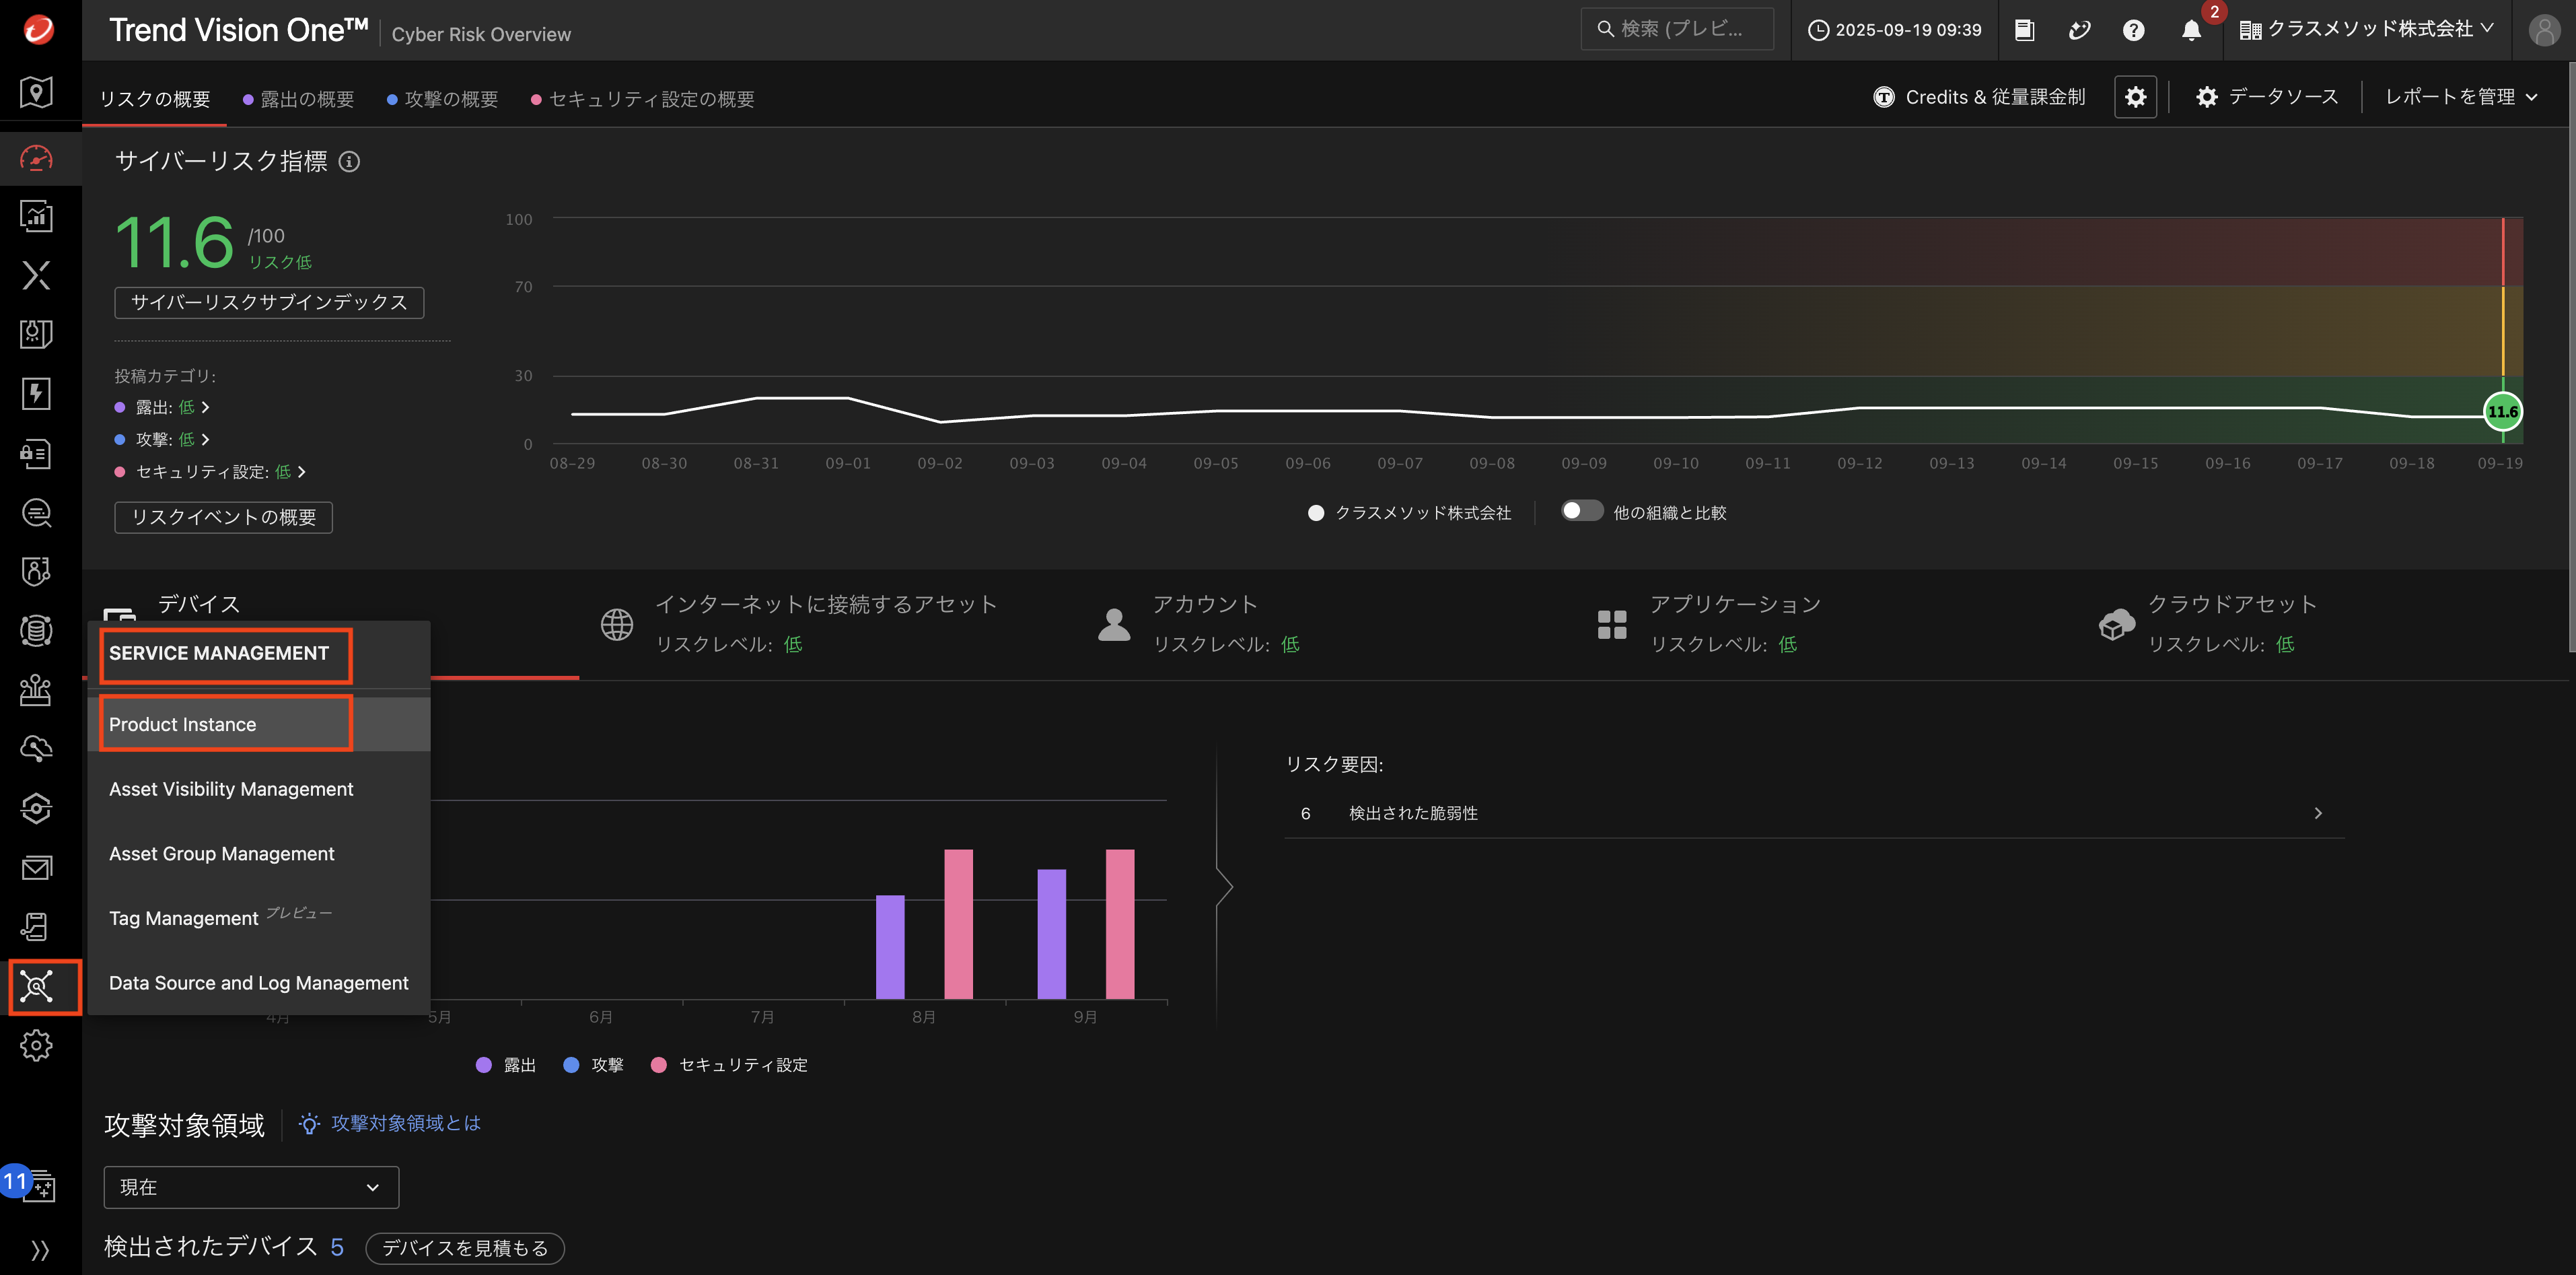The width and height of the screenshot is (2576, 1275).
Task: Open the データソース settings
Action: click(x=2267, y=97)
